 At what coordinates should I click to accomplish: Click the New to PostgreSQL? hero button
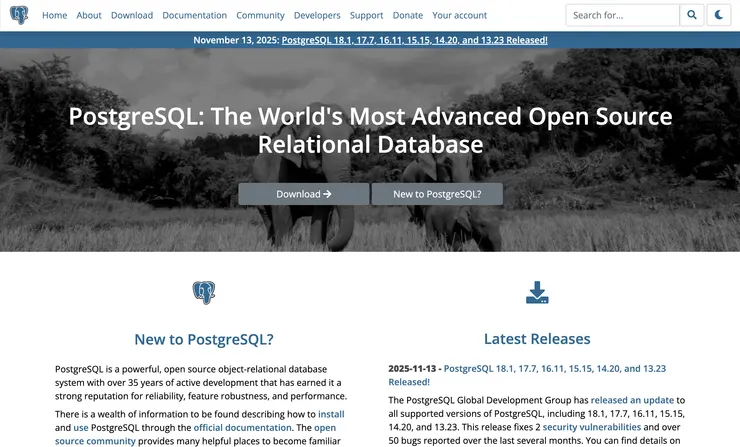(x=437, y=194)
